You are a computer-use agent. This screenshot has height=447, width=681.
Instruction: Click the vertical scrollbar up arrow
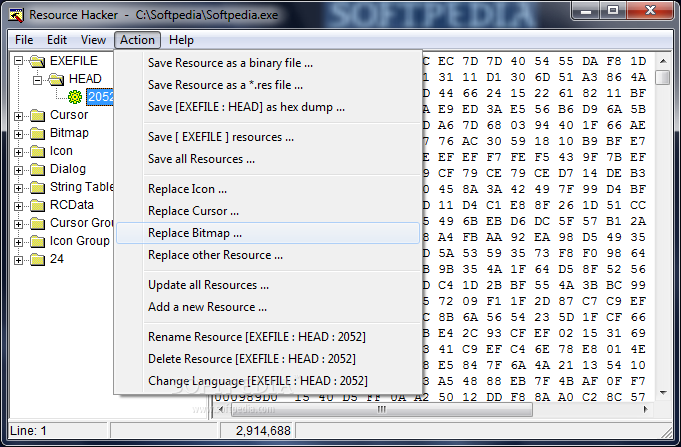[x=663, y=61]
